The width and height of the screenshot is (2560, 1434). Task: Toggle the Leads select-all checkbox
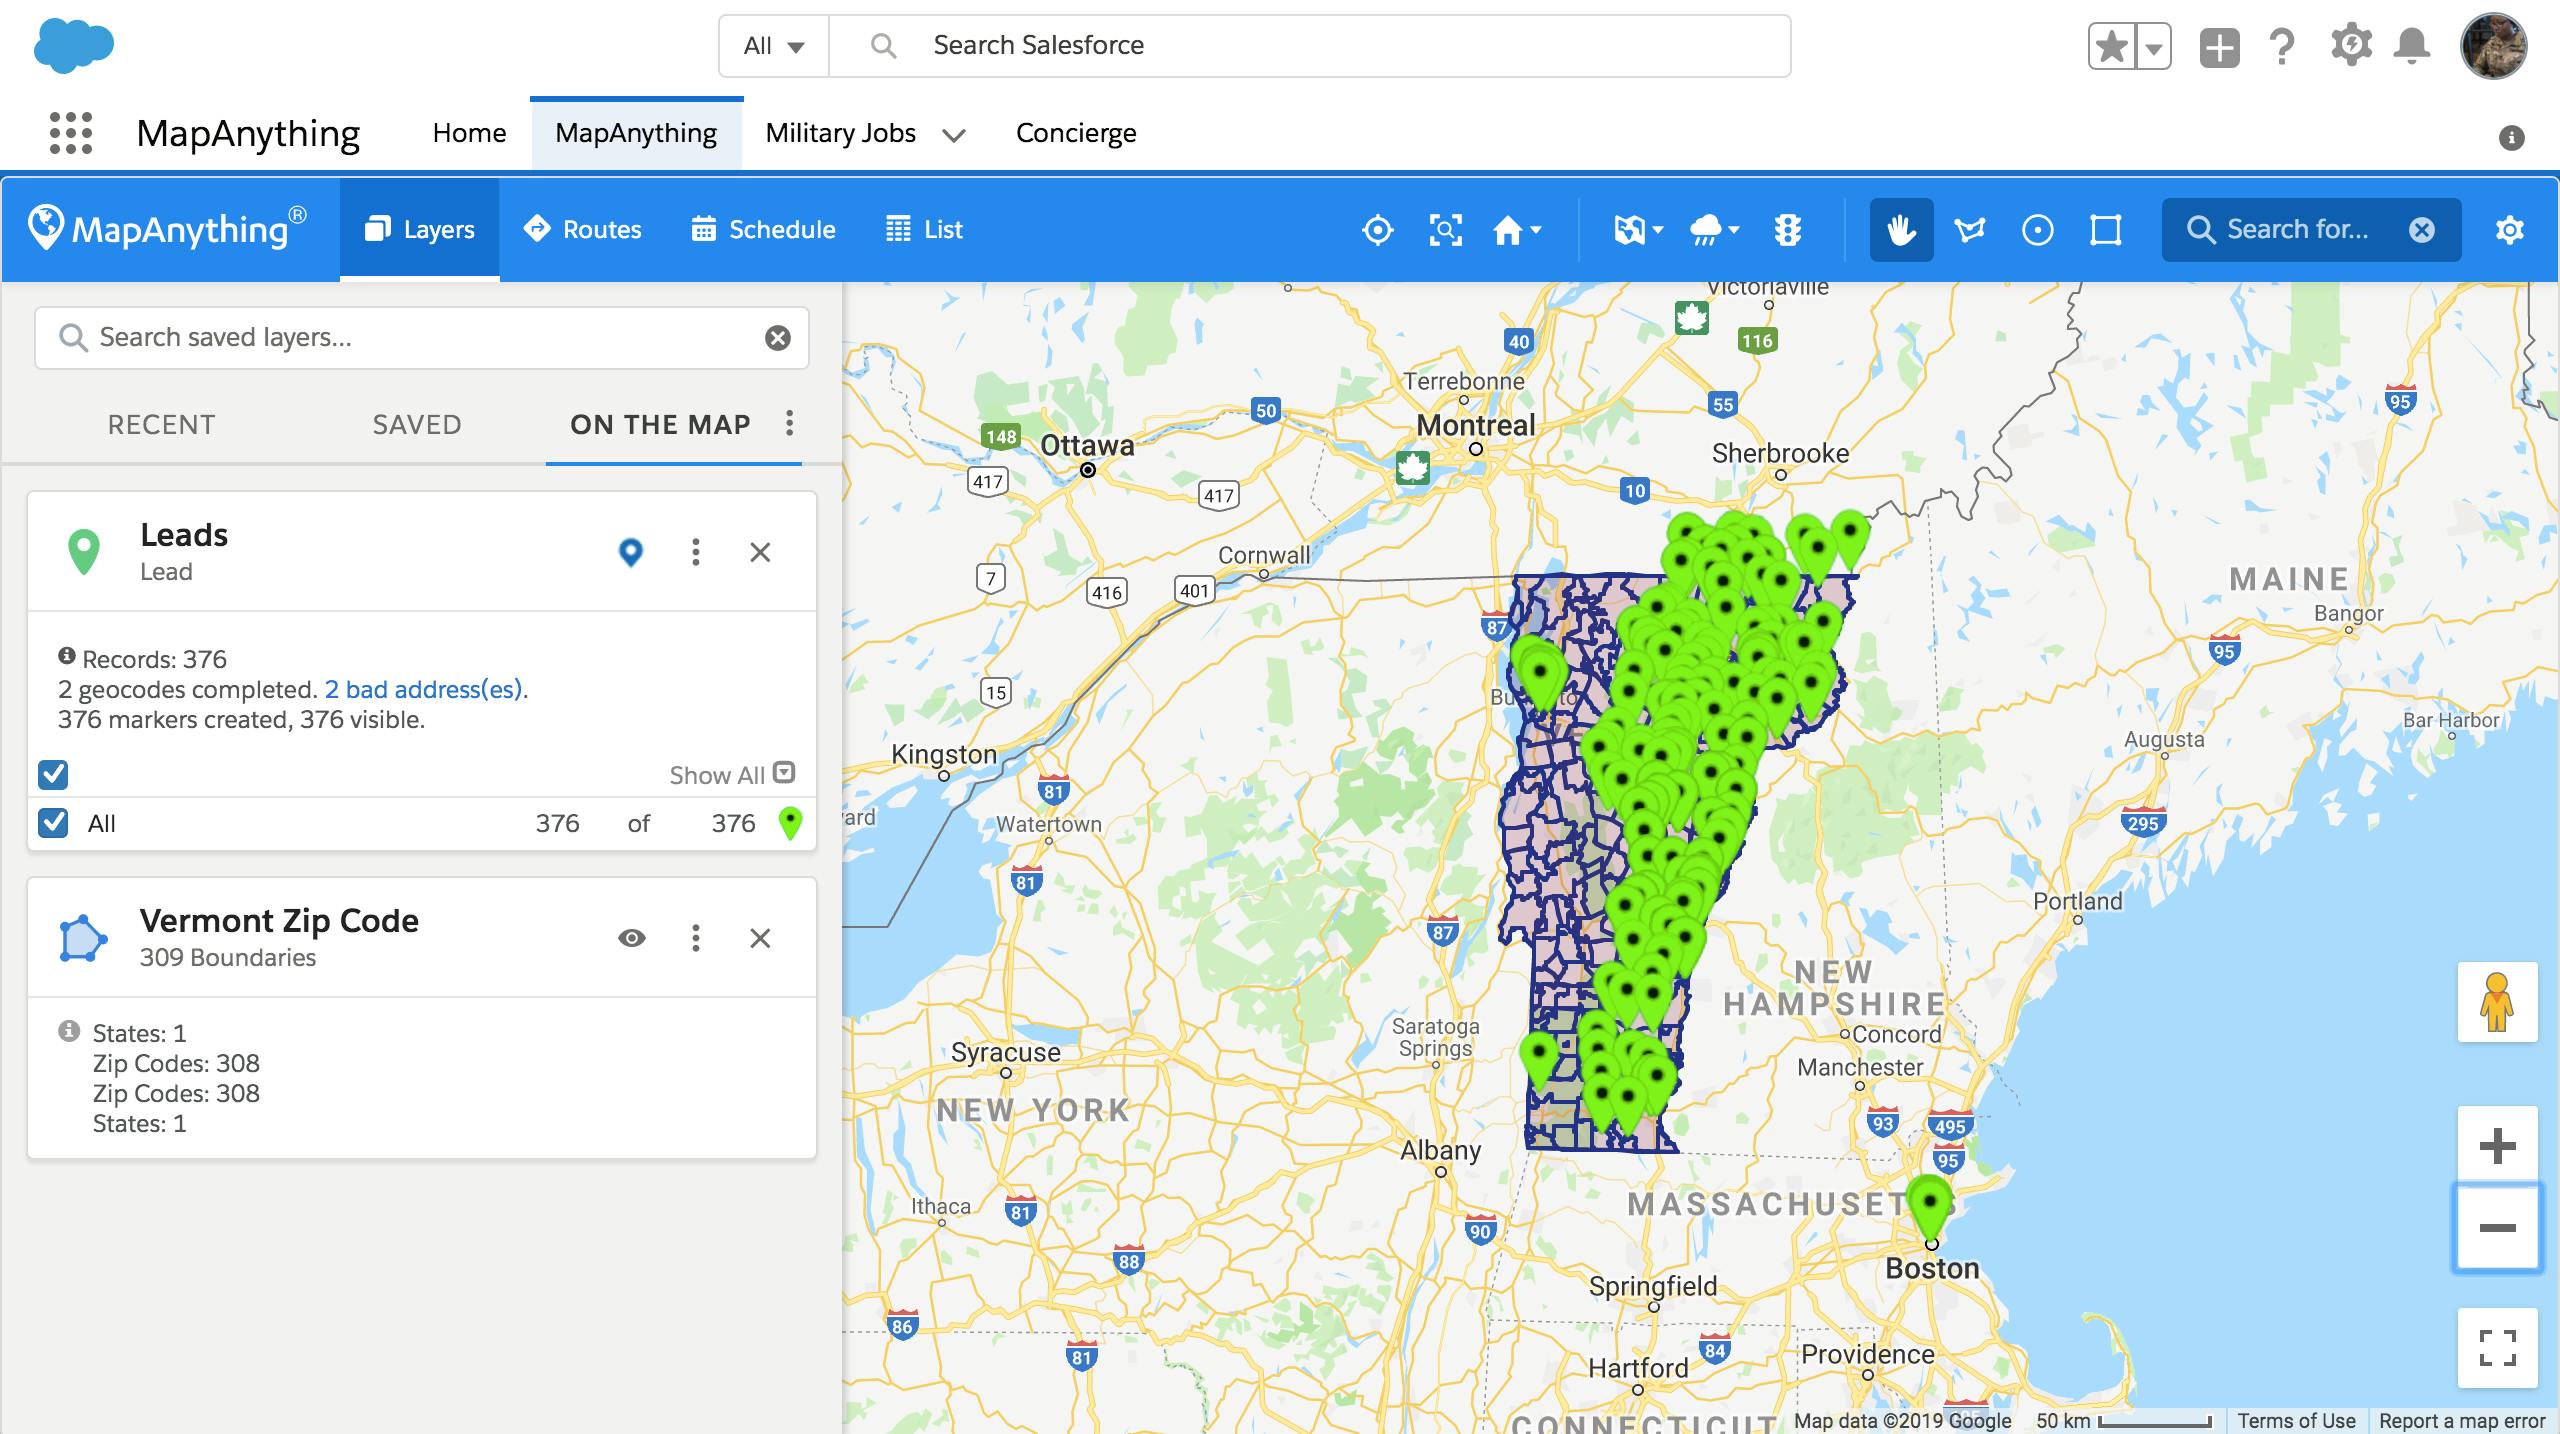53,774
